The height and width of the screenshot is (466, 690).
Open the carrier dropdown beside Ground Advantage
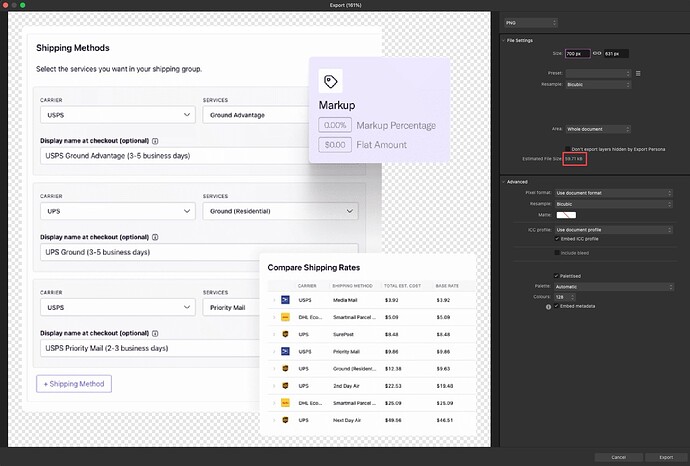pyautogui.click(x=118, y=115)
